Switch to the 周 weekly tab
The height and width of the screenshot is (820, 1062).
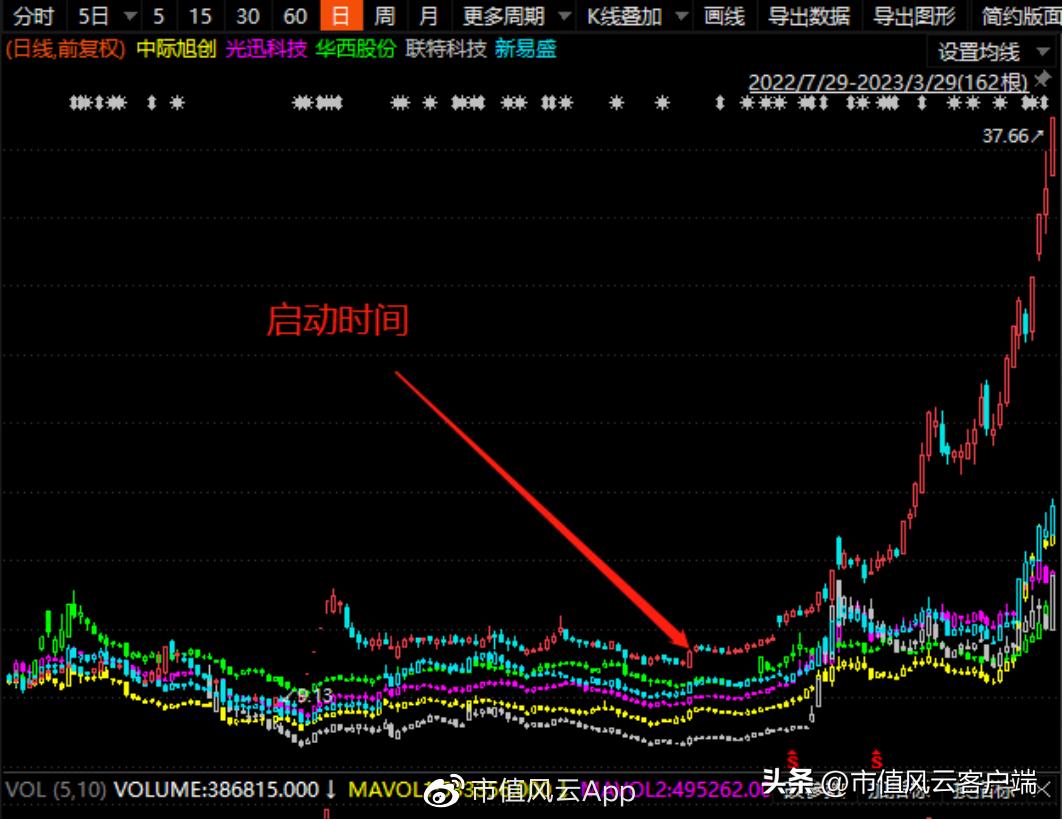point(383,16)
